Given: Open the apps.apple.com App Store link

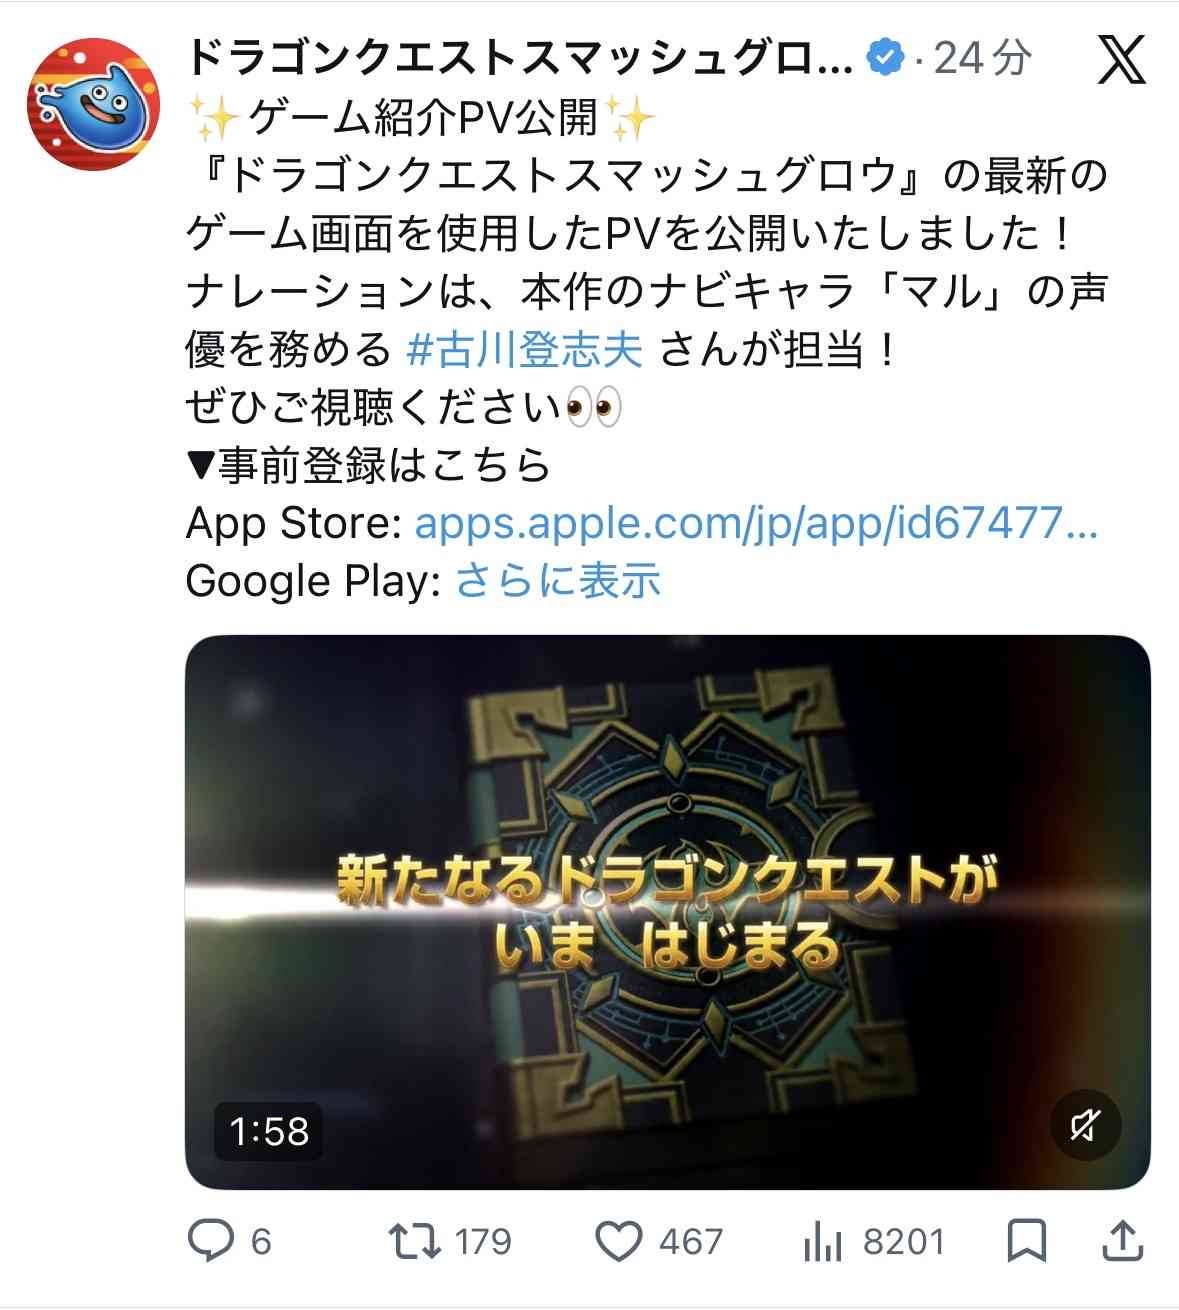Looking at the screenshot, I should tap(756, 523).
